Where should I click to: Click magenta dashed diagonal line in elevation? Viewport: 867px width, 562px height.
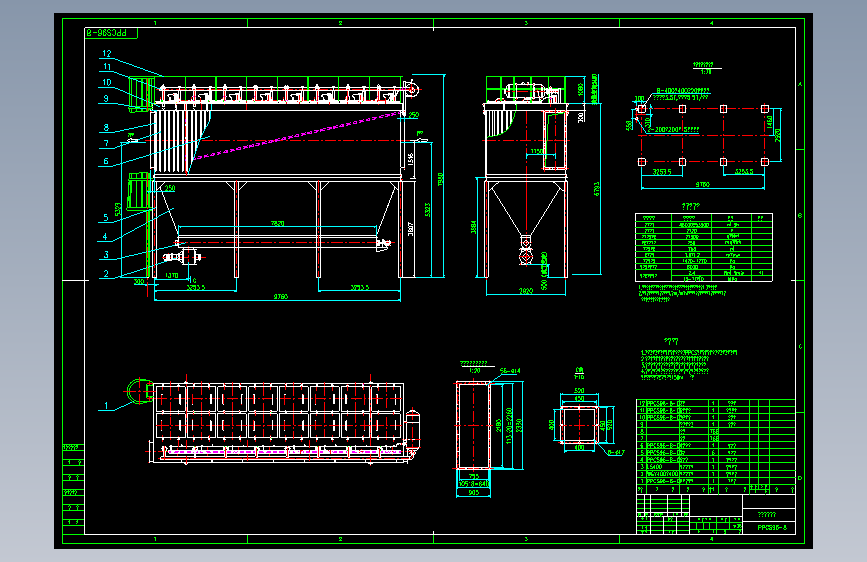(x=297, y=136)
